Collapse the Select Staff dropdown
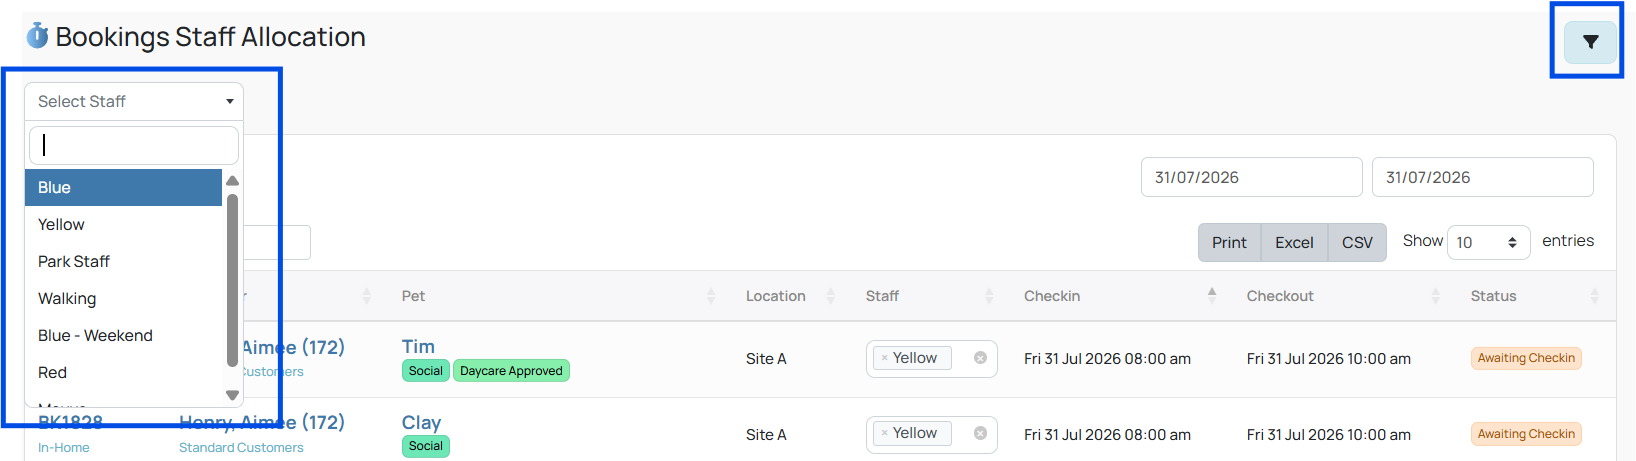The width and height of the screenshot is (1636, 461). pos(134,101)
